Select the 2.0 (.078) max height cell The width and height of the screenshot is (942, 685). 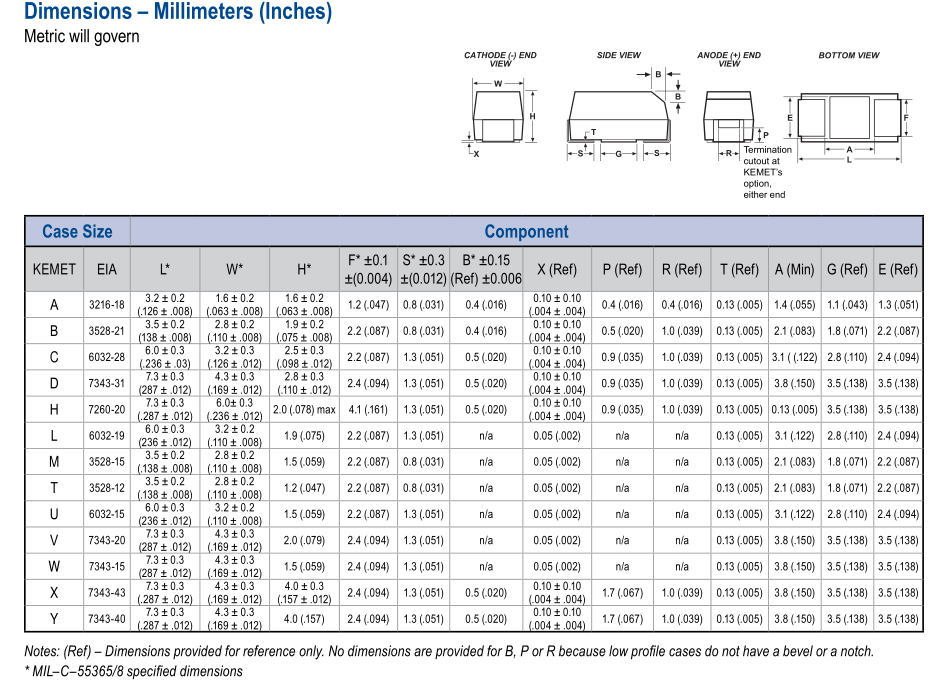click(304, 409)
